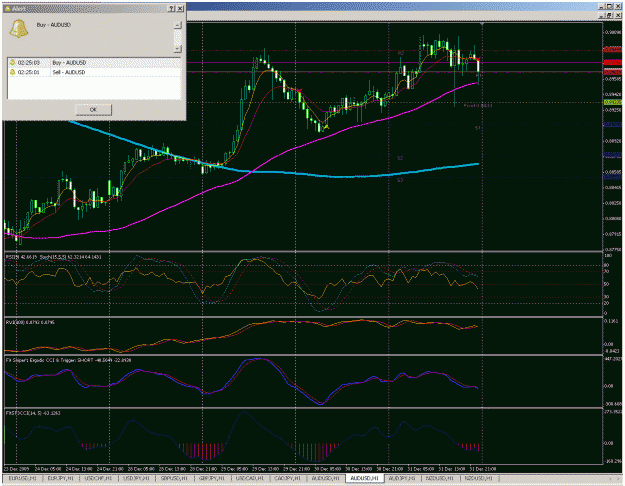This screenshot has height=486, width=625.
Task: Click the bell icon beside the Buy alert row
Action: click(12, 63)
